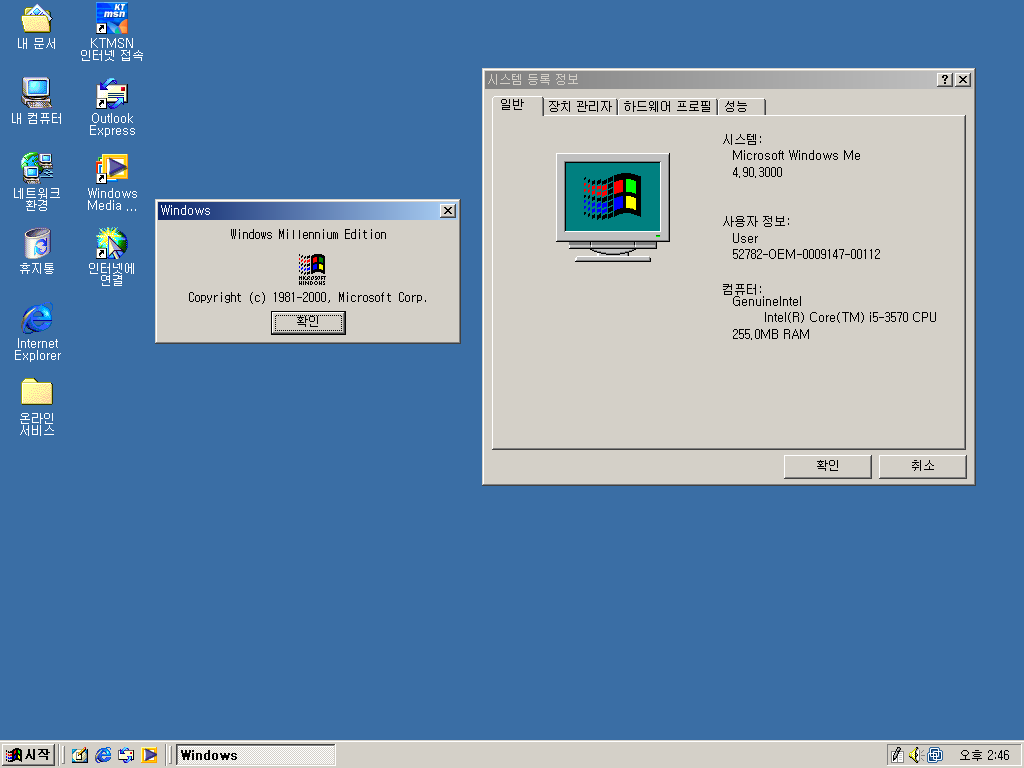Click the GenuineIntel text
Image resolution: width=1024 pixels, height=768 pixels.
coord(767,302)
